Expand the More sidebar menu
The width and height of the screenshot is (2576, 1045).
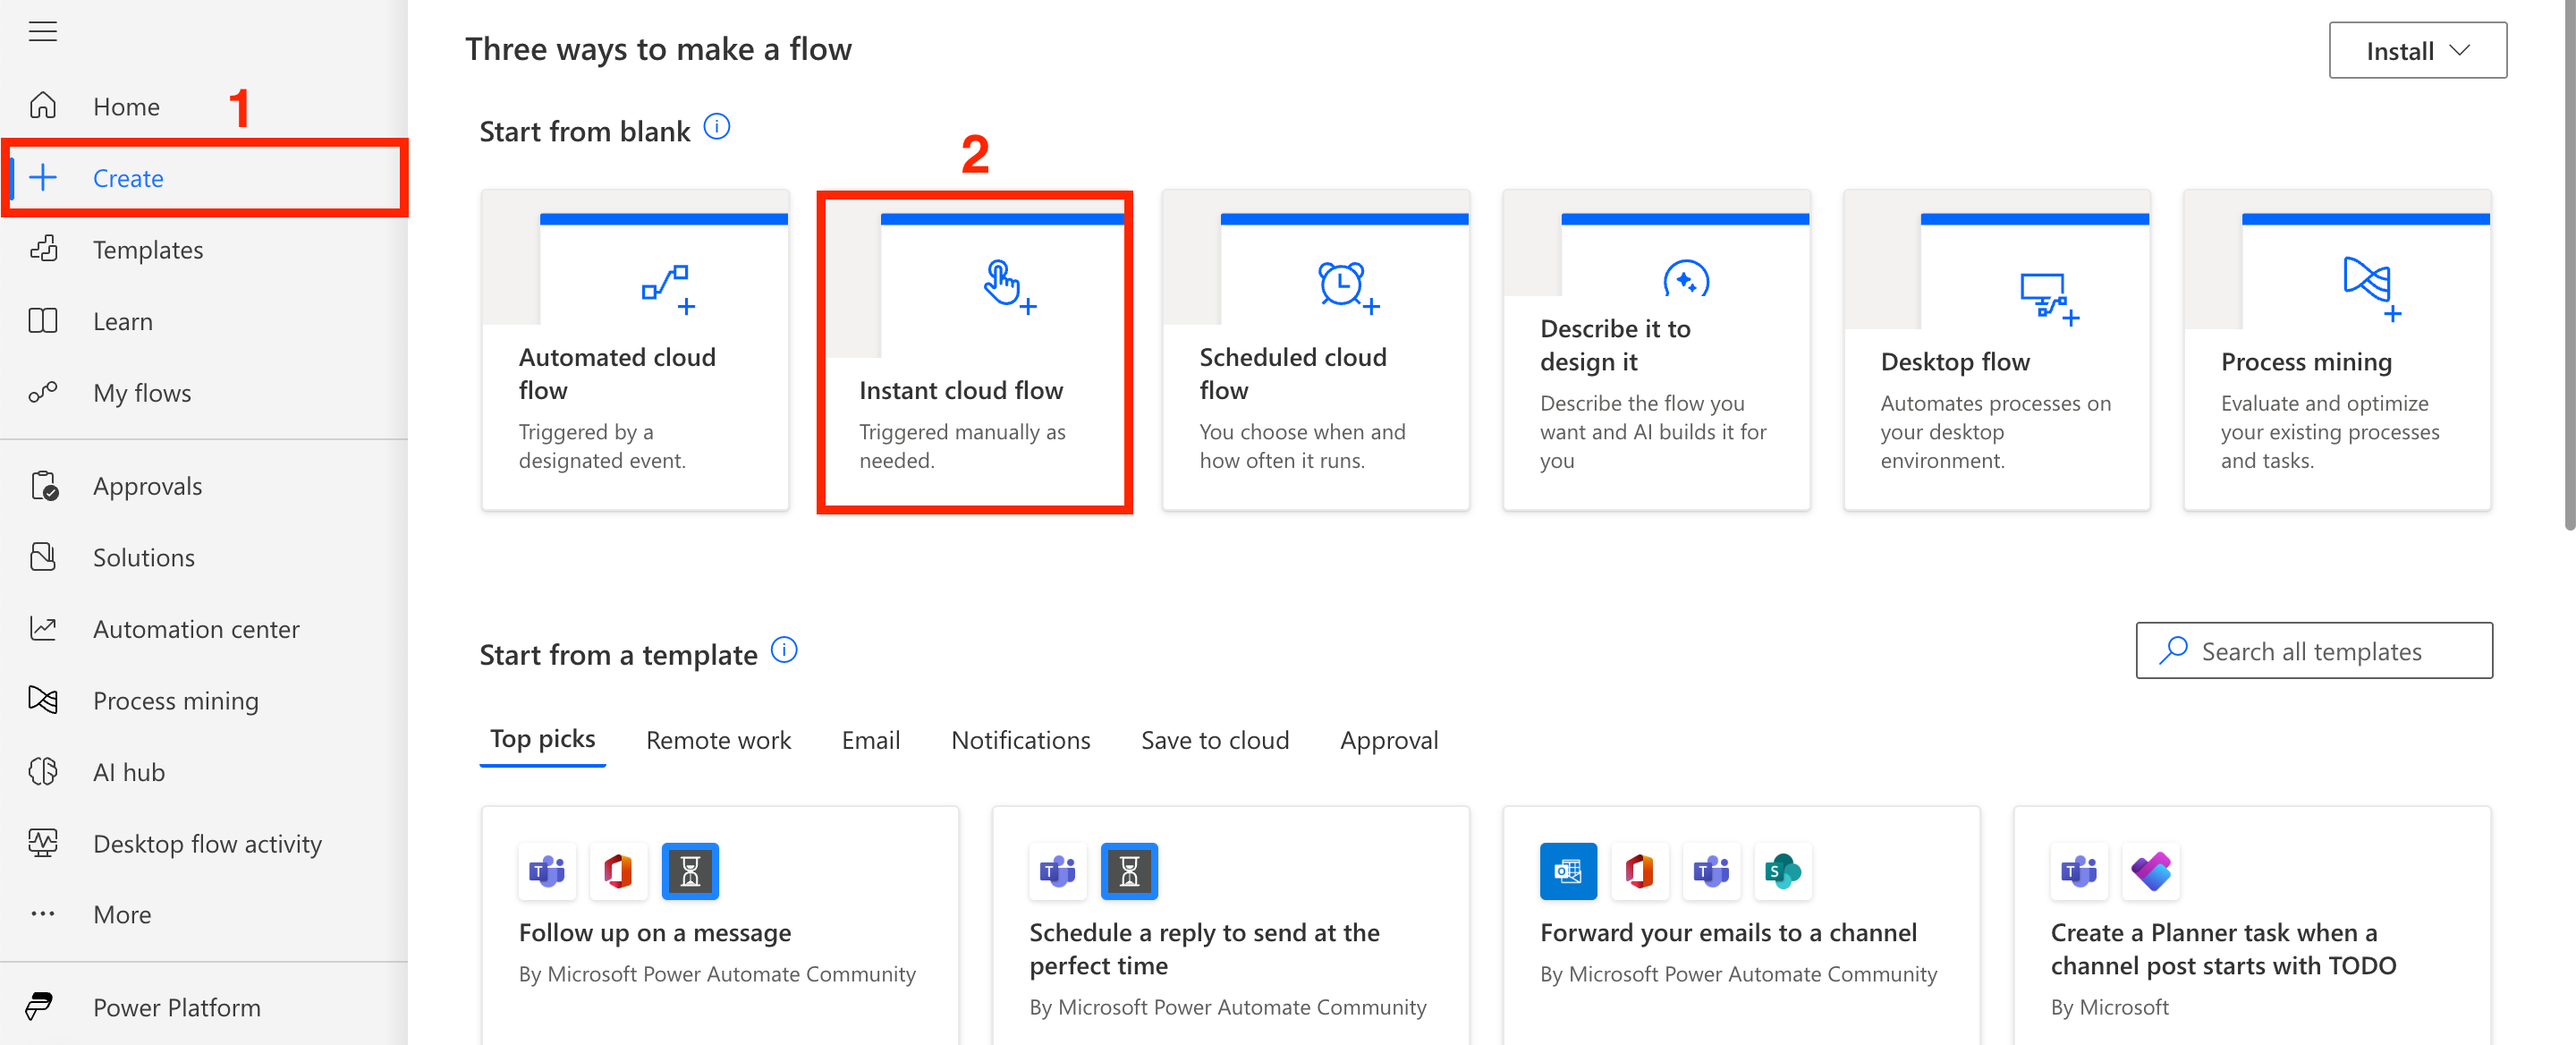point(121,914)
